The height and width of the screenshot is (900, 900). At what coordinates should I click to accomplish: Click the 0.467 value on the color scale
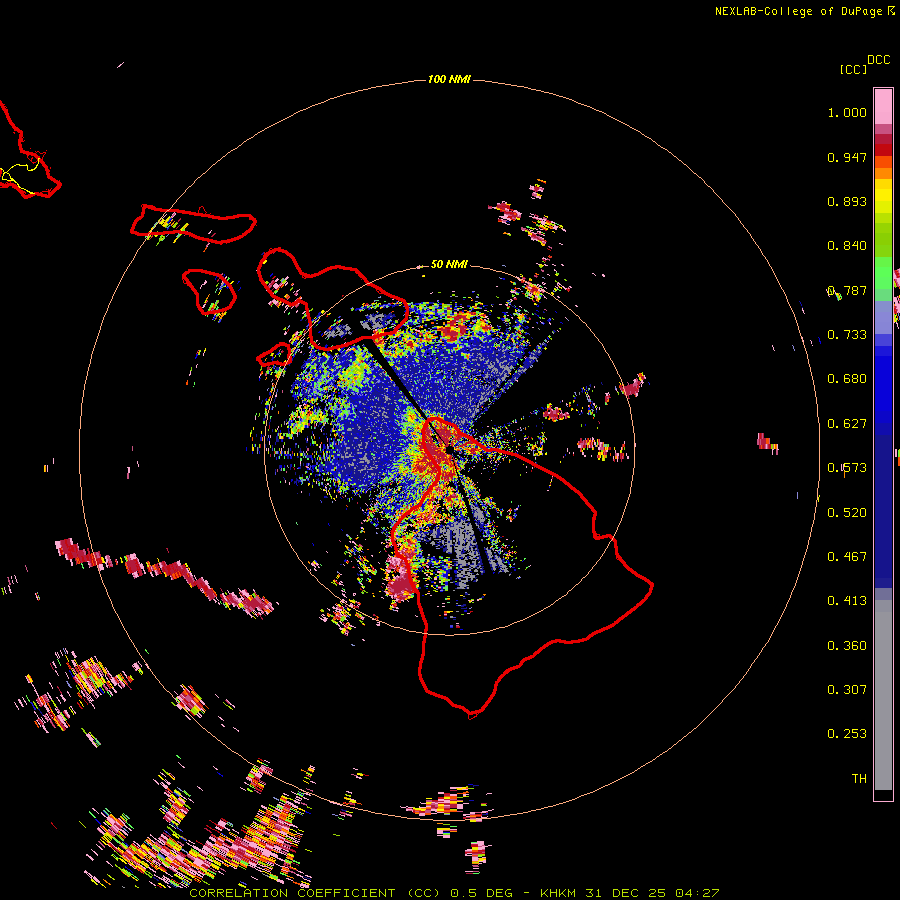[x=847, y=557]
